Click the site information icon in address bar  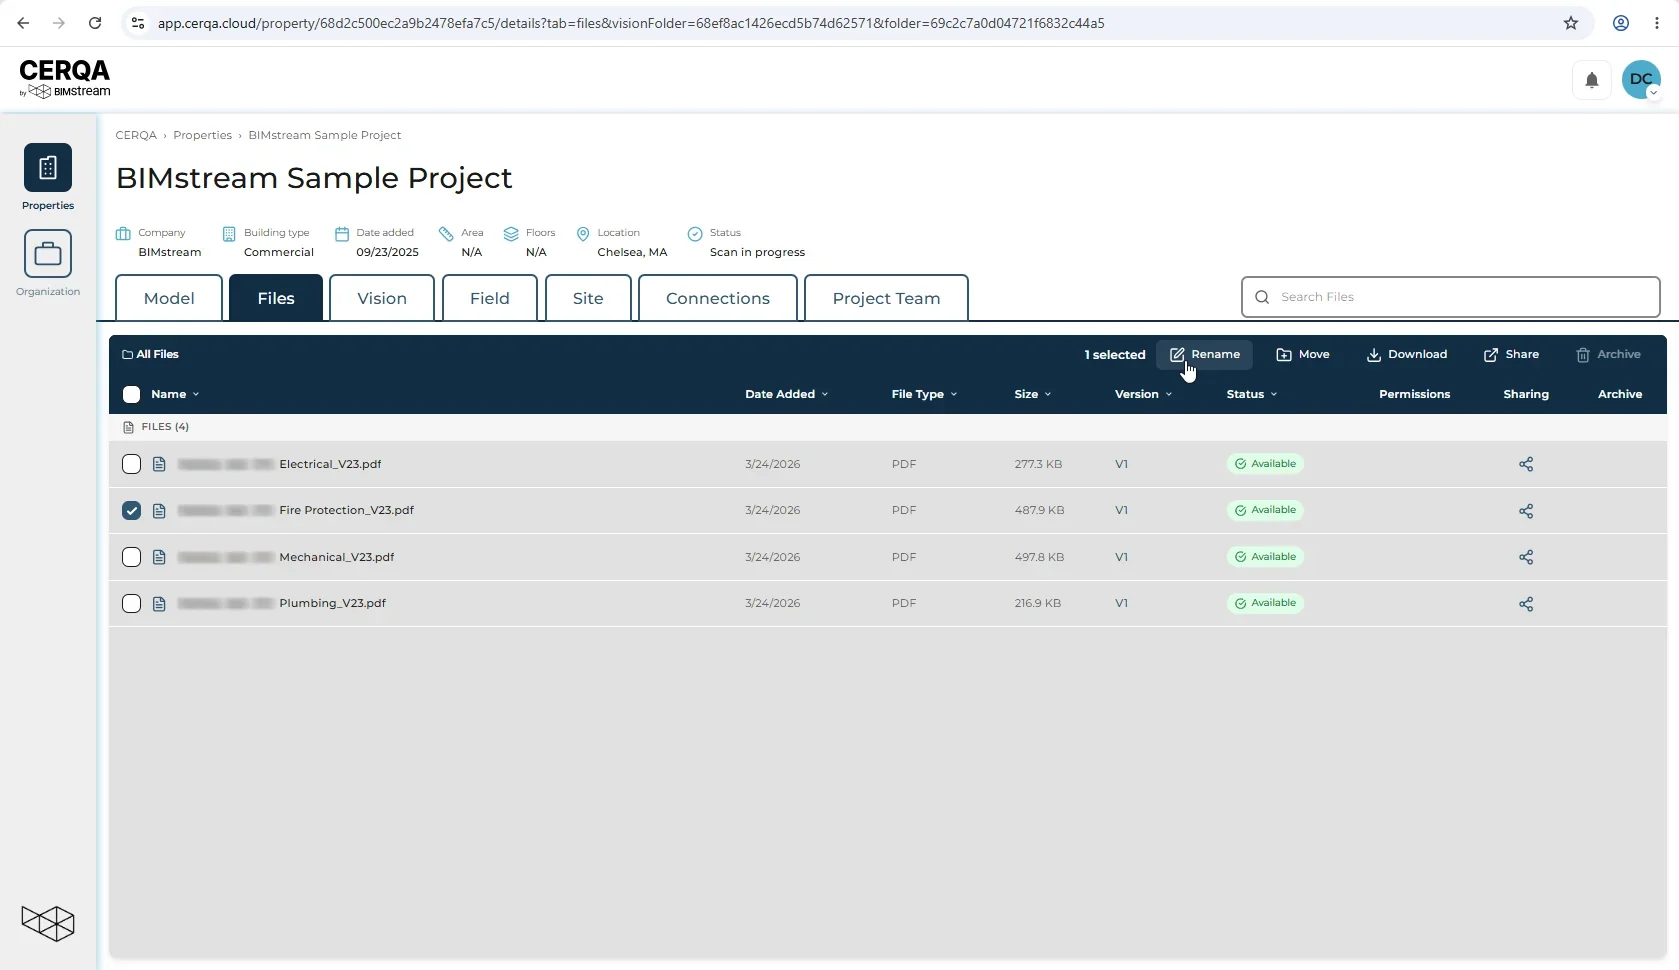click(139, 23)
